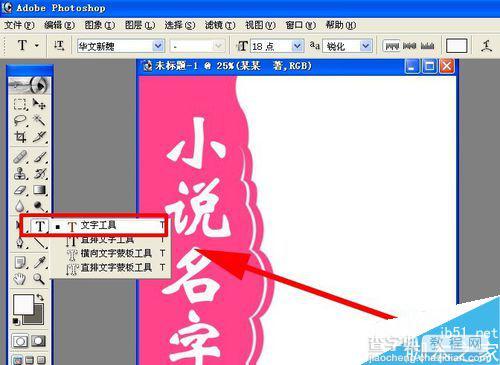Select the Brush tool
Screen dimensions: 500x365
39,157
